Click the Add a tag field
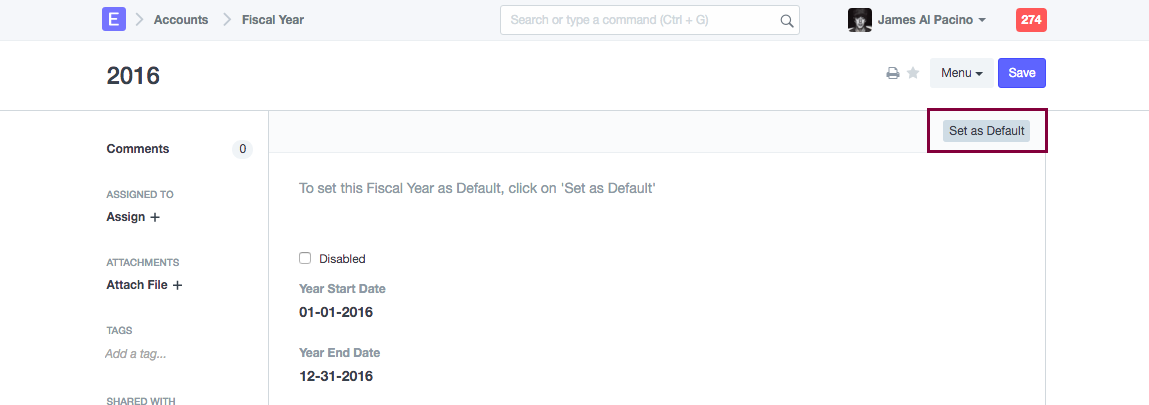Screen dimensions: 1149x405 pos(136,353)
